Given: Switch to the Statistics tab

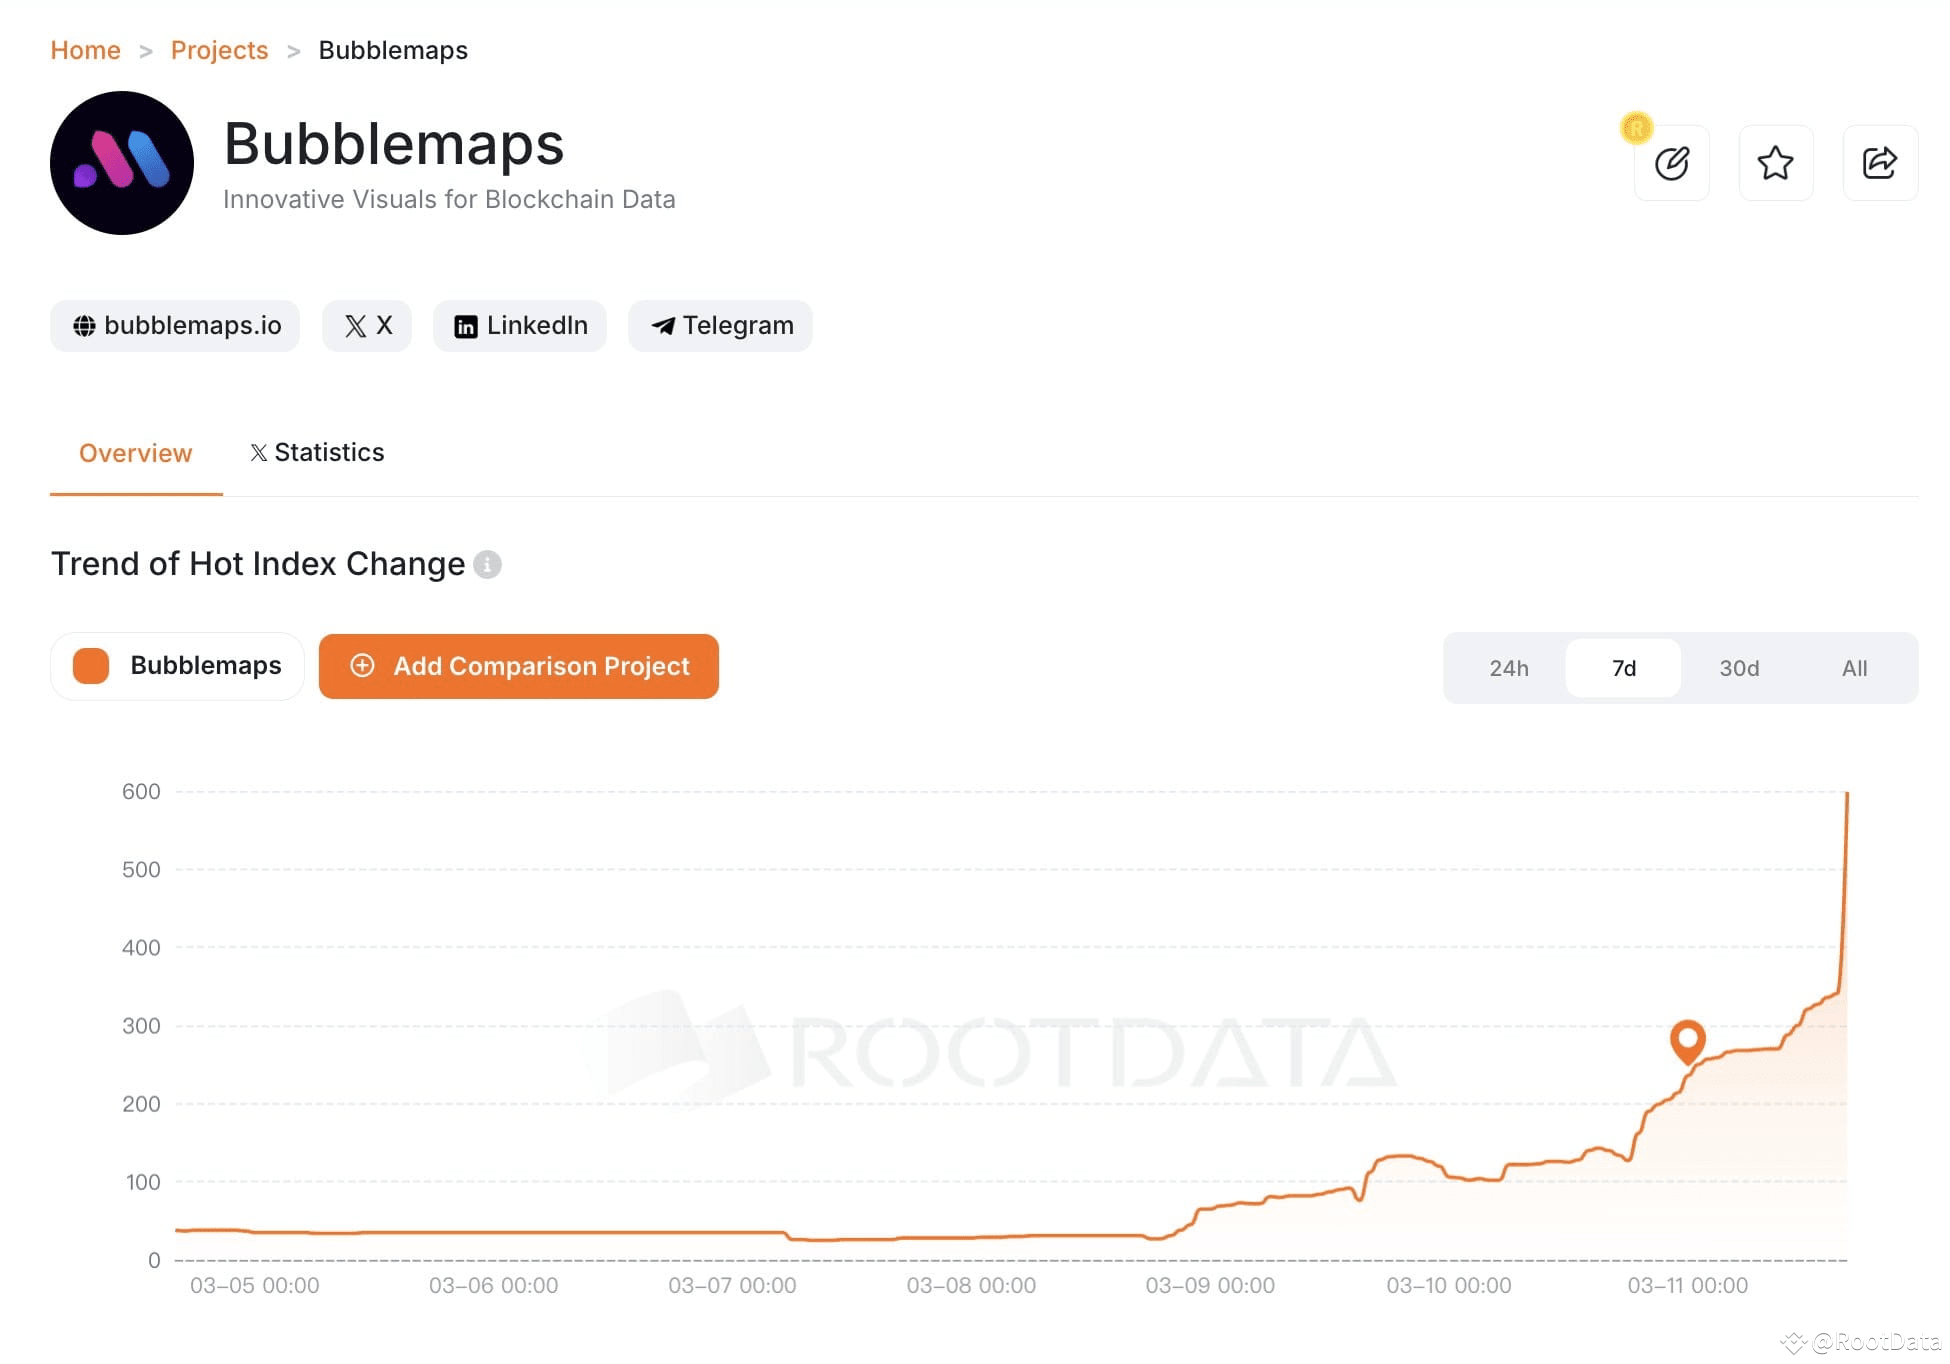Looking at the screenshot, I should click(317, 452).
